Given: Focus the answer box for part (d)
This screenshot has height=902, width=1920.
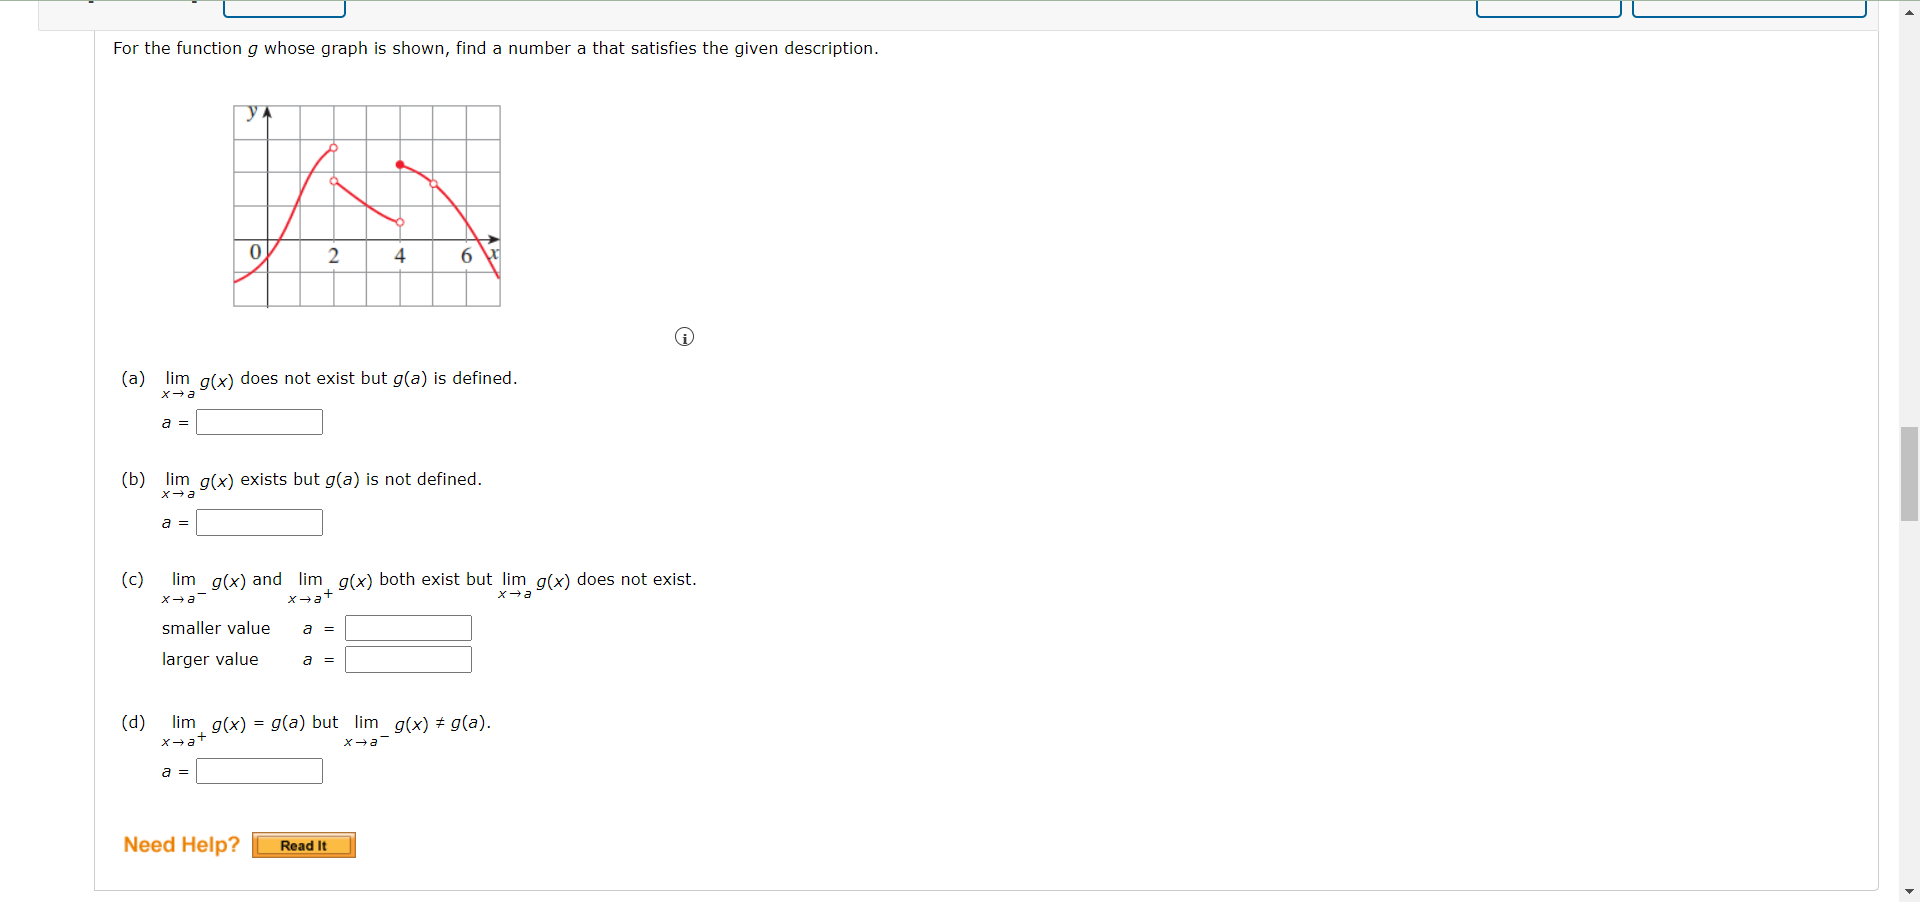Looking at the screenshot, I should (259, 771).
